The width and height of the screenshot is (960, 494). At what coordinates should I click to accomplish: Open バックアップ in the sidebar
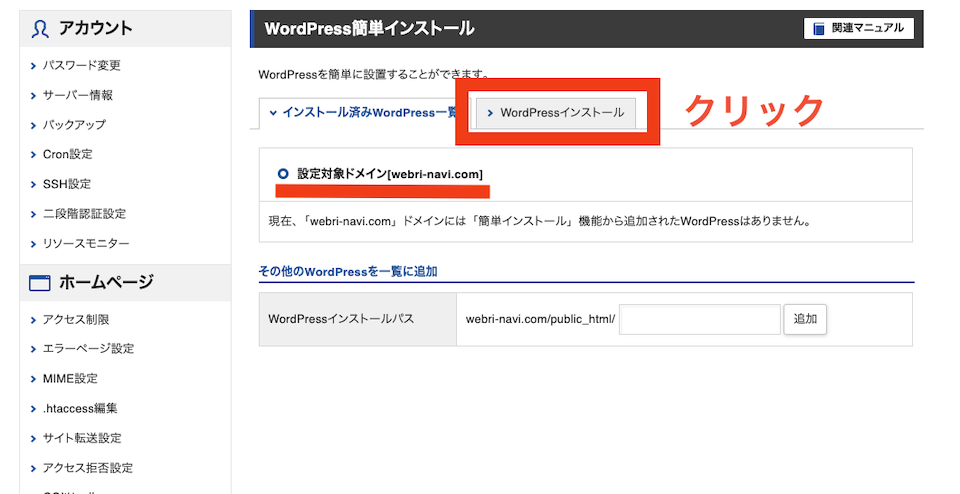coord(74,124)
